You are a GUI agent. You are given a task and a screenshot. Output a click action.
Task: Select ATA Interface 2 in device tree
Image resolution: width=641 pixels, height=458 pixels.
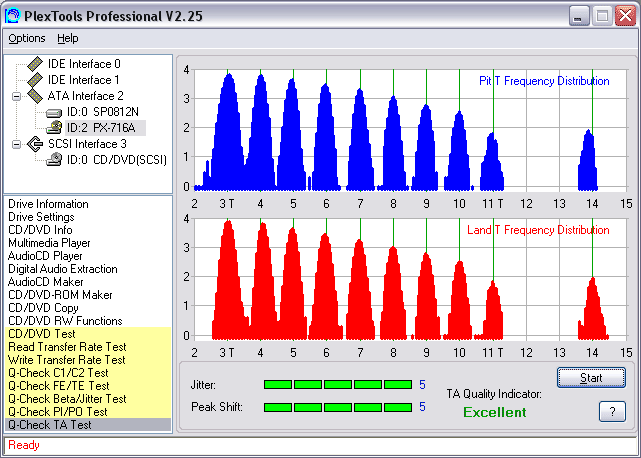click(85, 96)
